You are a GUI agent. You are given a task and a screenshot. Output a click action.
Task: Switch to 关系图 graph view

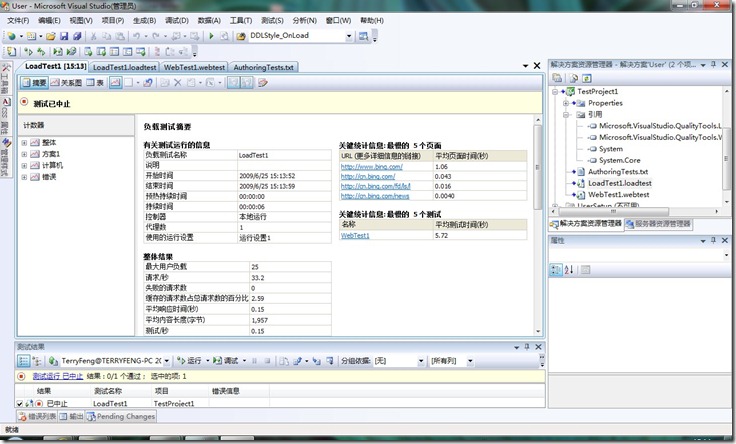[66, 83]
